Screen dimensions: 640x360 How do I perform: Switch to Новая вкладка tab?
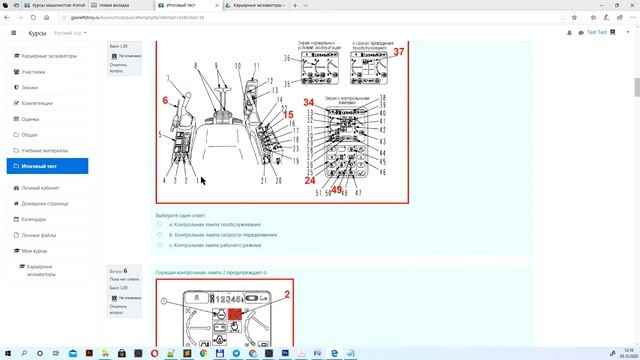point(121,5)
